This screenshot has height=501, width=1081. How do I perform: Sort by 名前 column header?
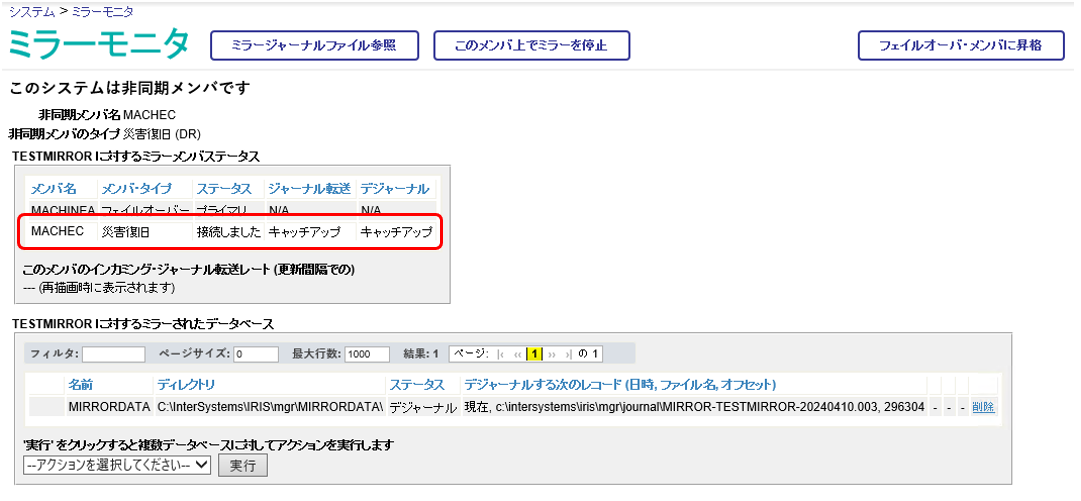point(81,385)
